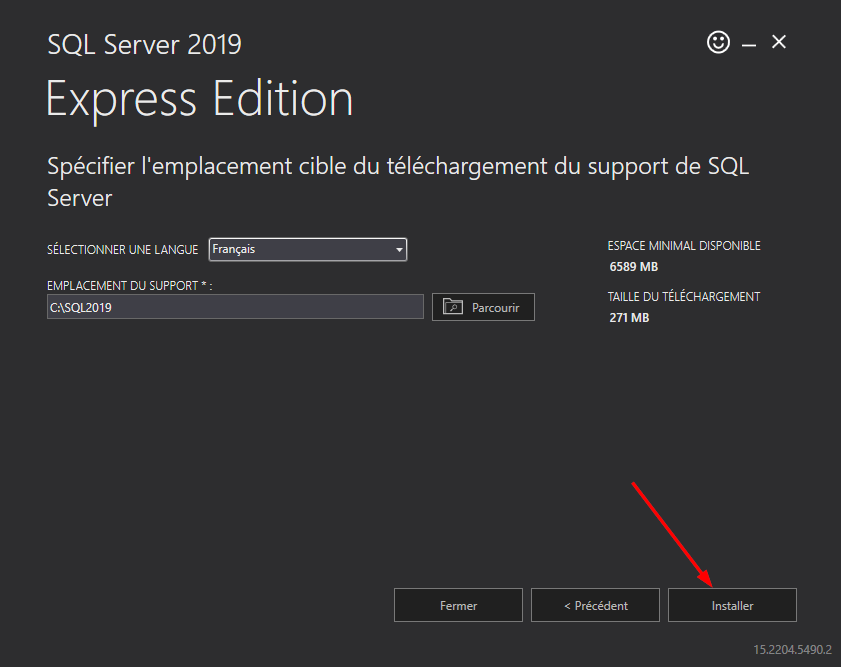Click the smiley feedback icon in the title bar

pos(718,42)
